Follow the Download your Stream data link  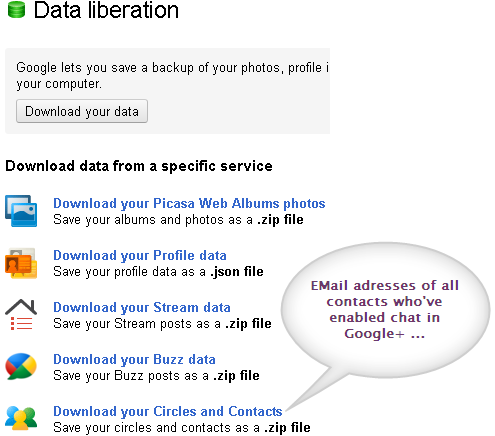point(142,307)
